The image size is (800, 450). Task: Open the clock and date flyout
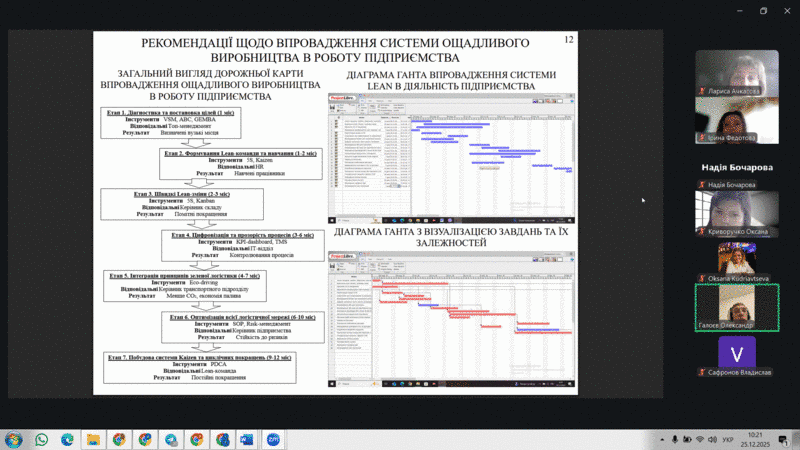755,439
